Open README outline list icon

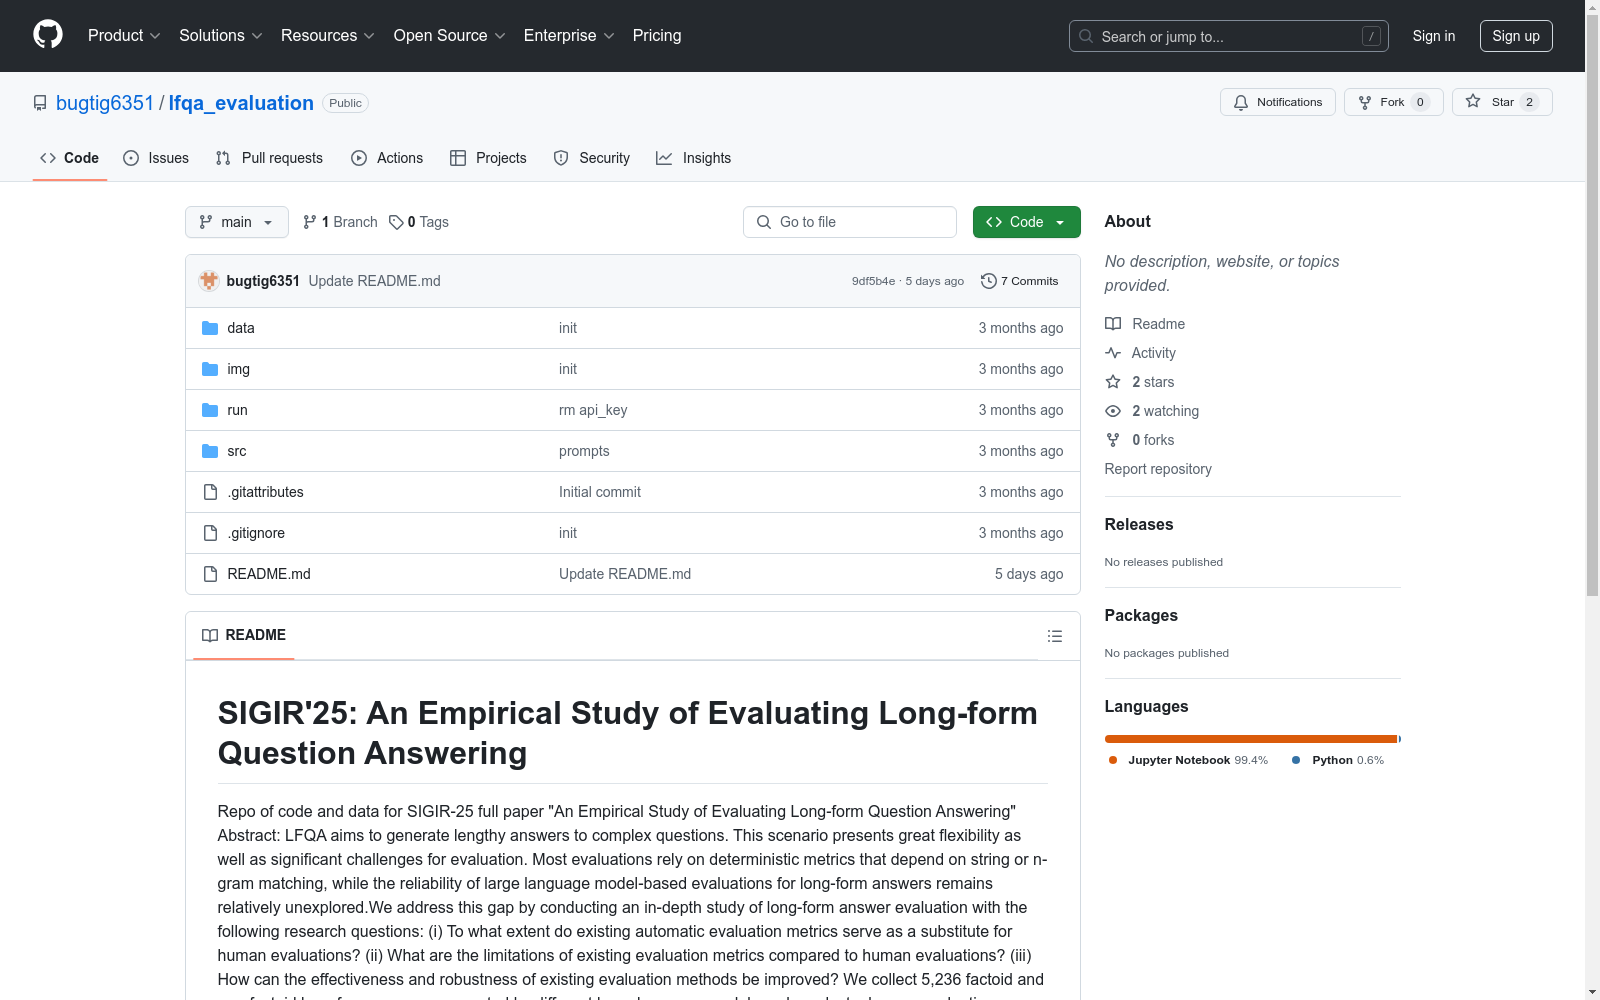[1054, 636]
